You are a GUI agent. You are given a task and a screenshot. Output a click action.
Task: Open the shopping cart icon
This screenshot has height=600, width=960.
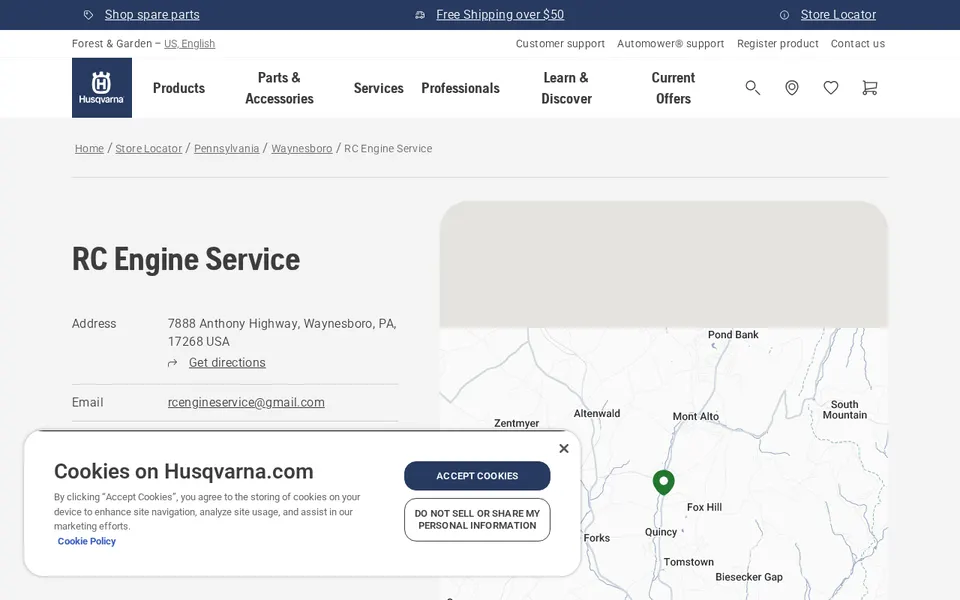[x=869, y=88]
